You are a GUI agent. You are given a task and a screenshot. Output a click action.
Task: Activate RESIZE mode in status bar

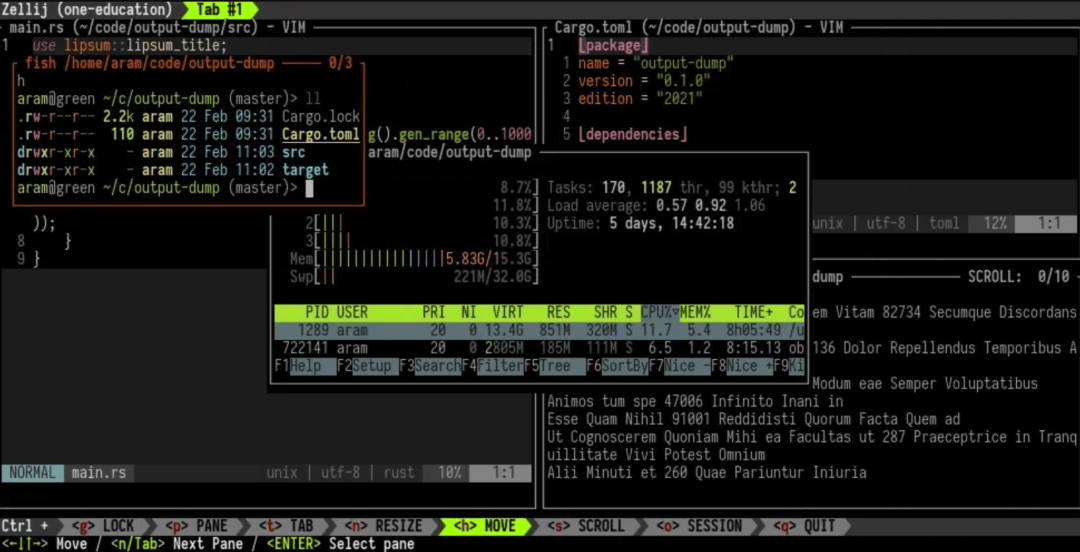point(383,527)
